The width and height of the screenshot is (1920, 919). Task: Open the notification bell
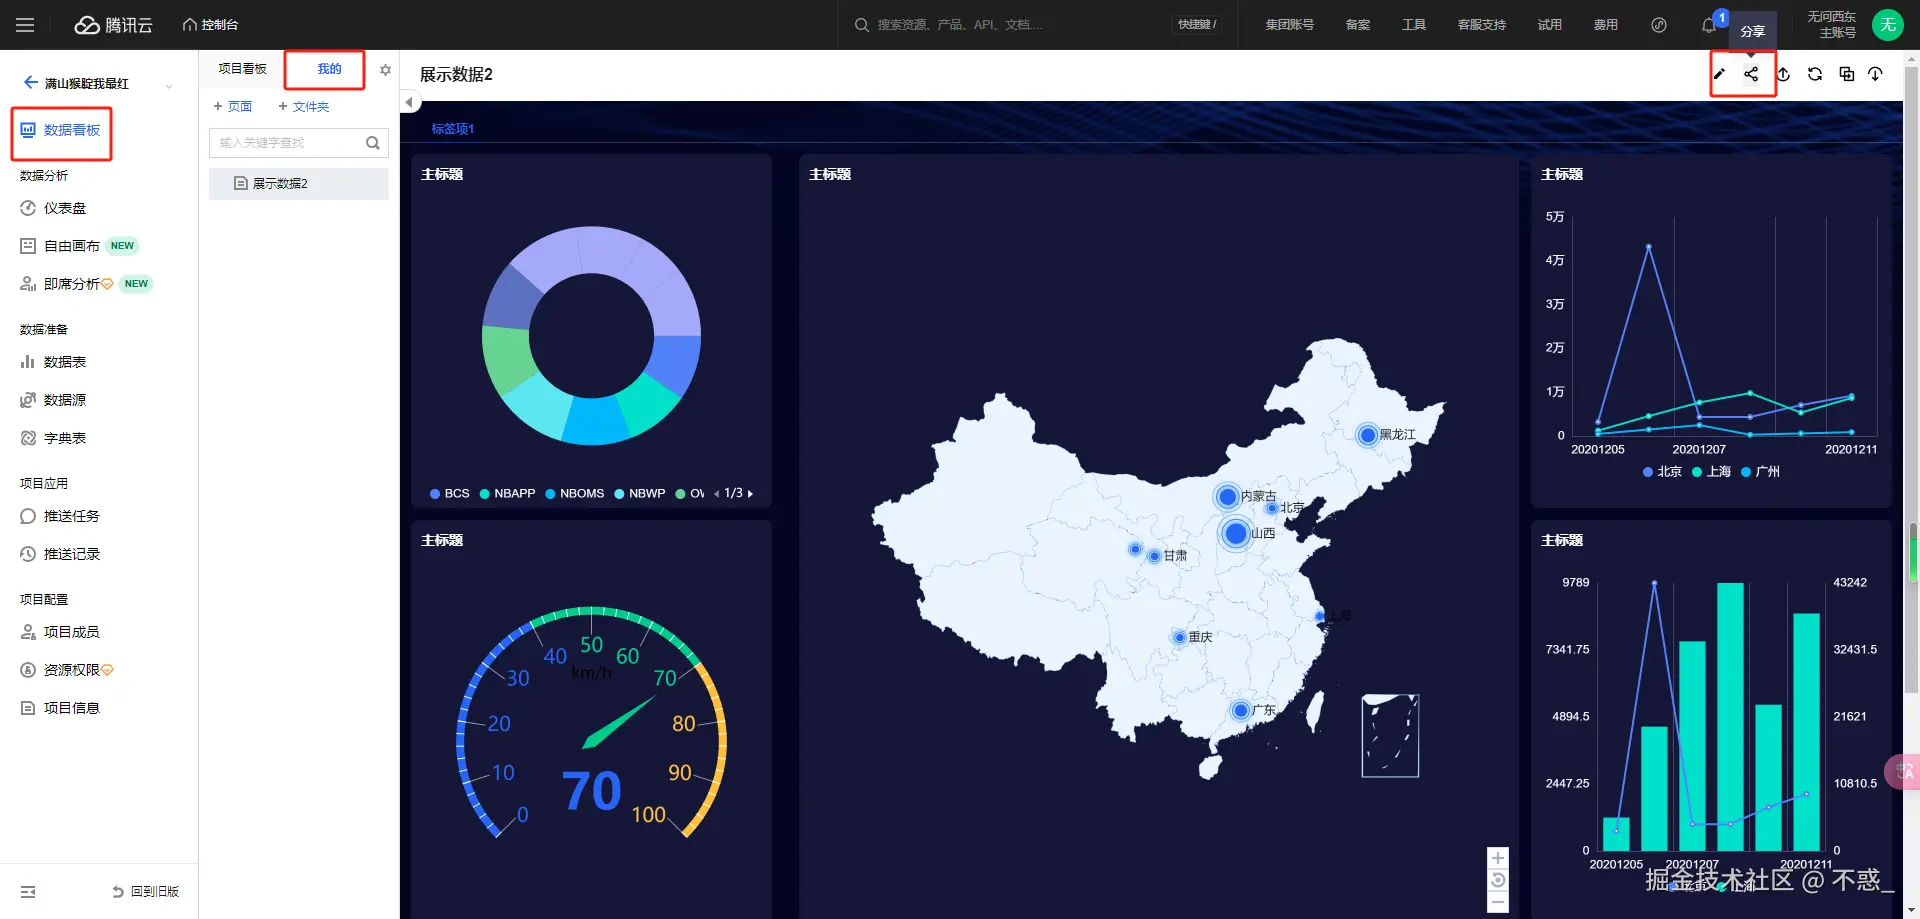pos(1710,26)
